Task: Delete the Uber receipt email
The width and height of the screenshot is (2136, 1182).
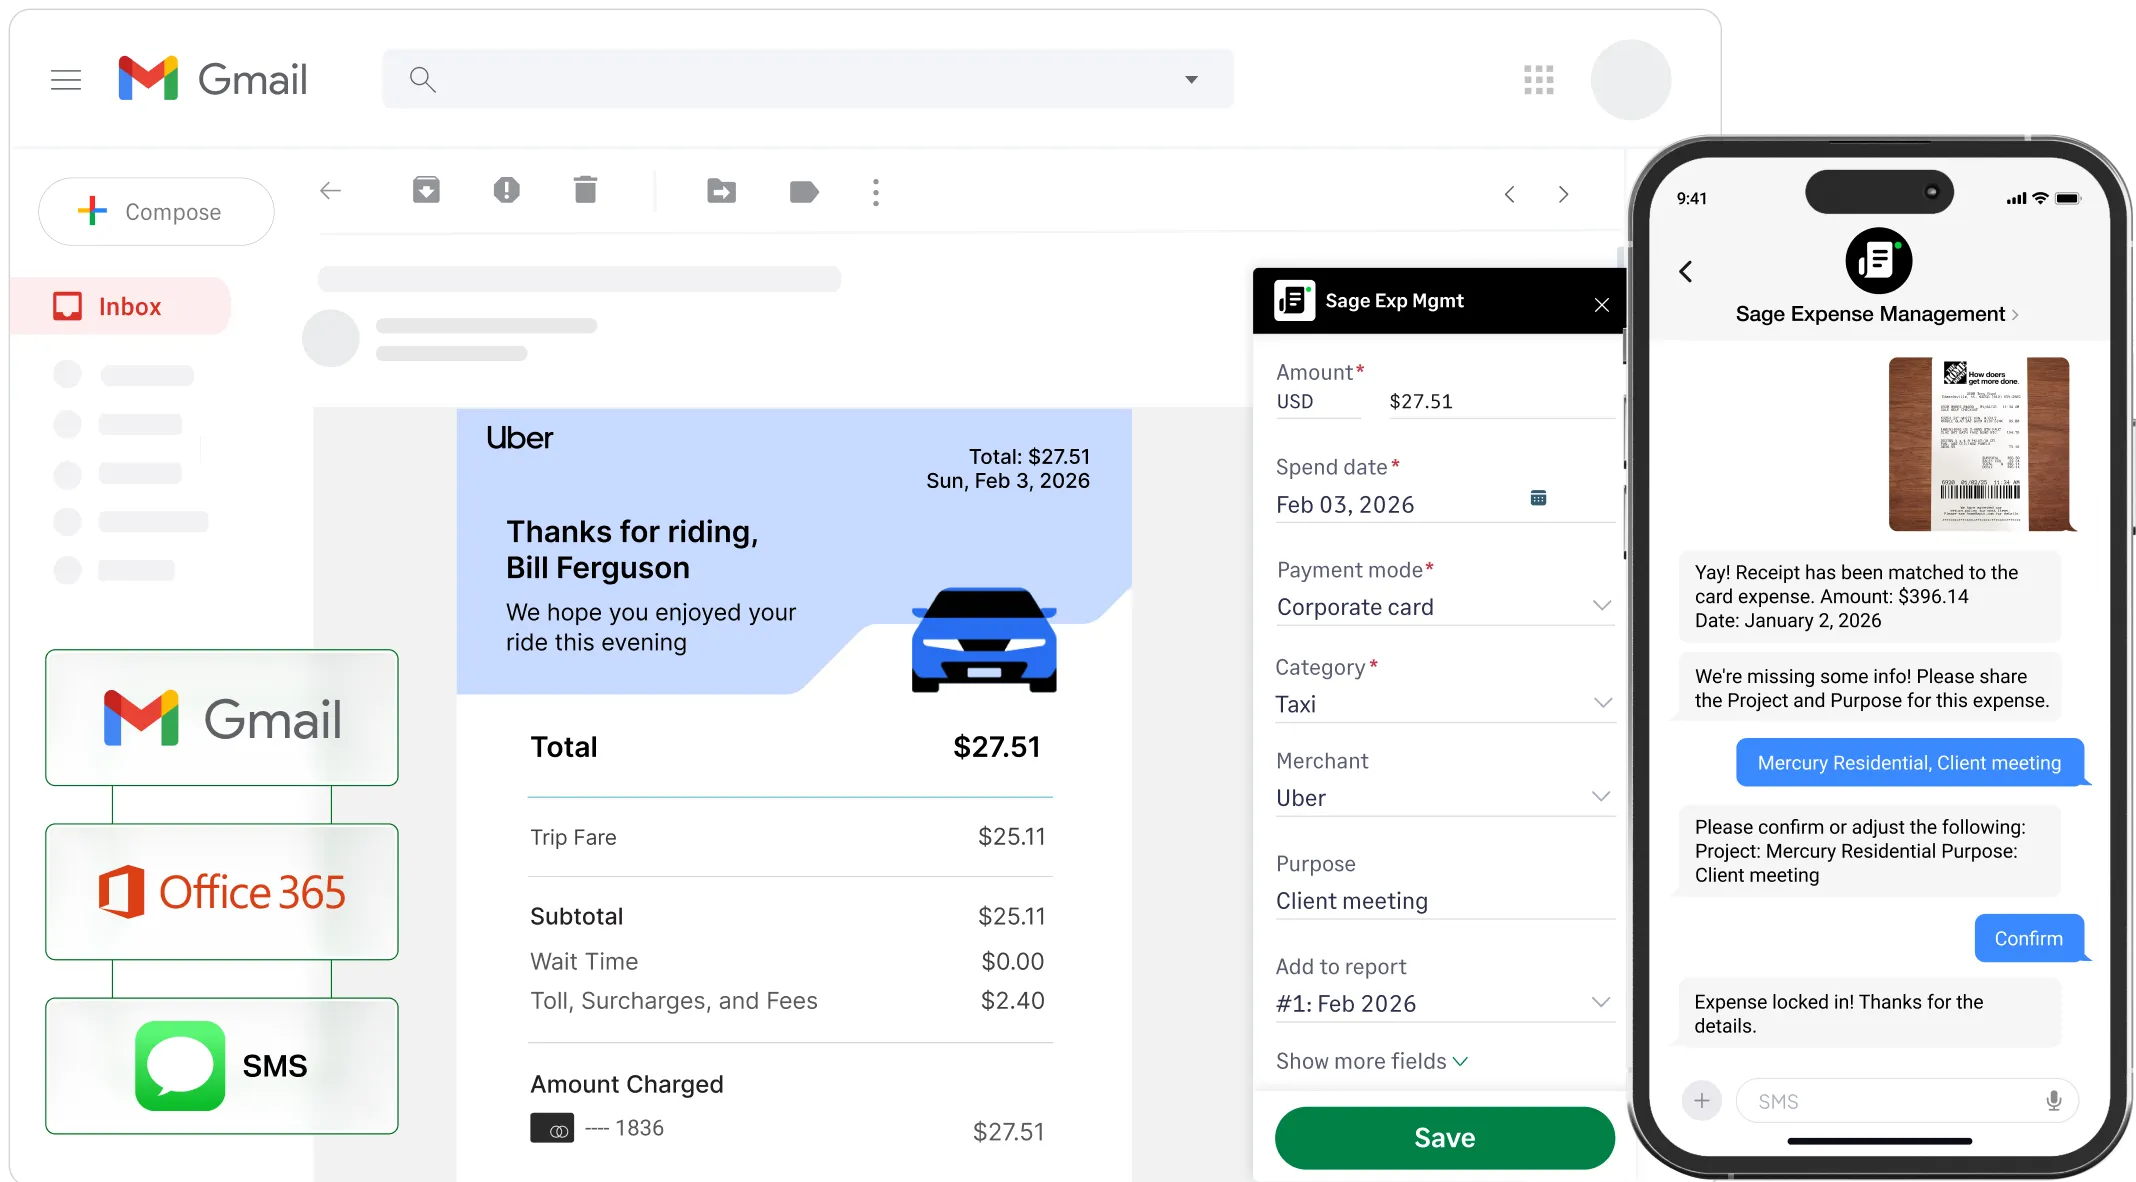Action: (586, 191)
